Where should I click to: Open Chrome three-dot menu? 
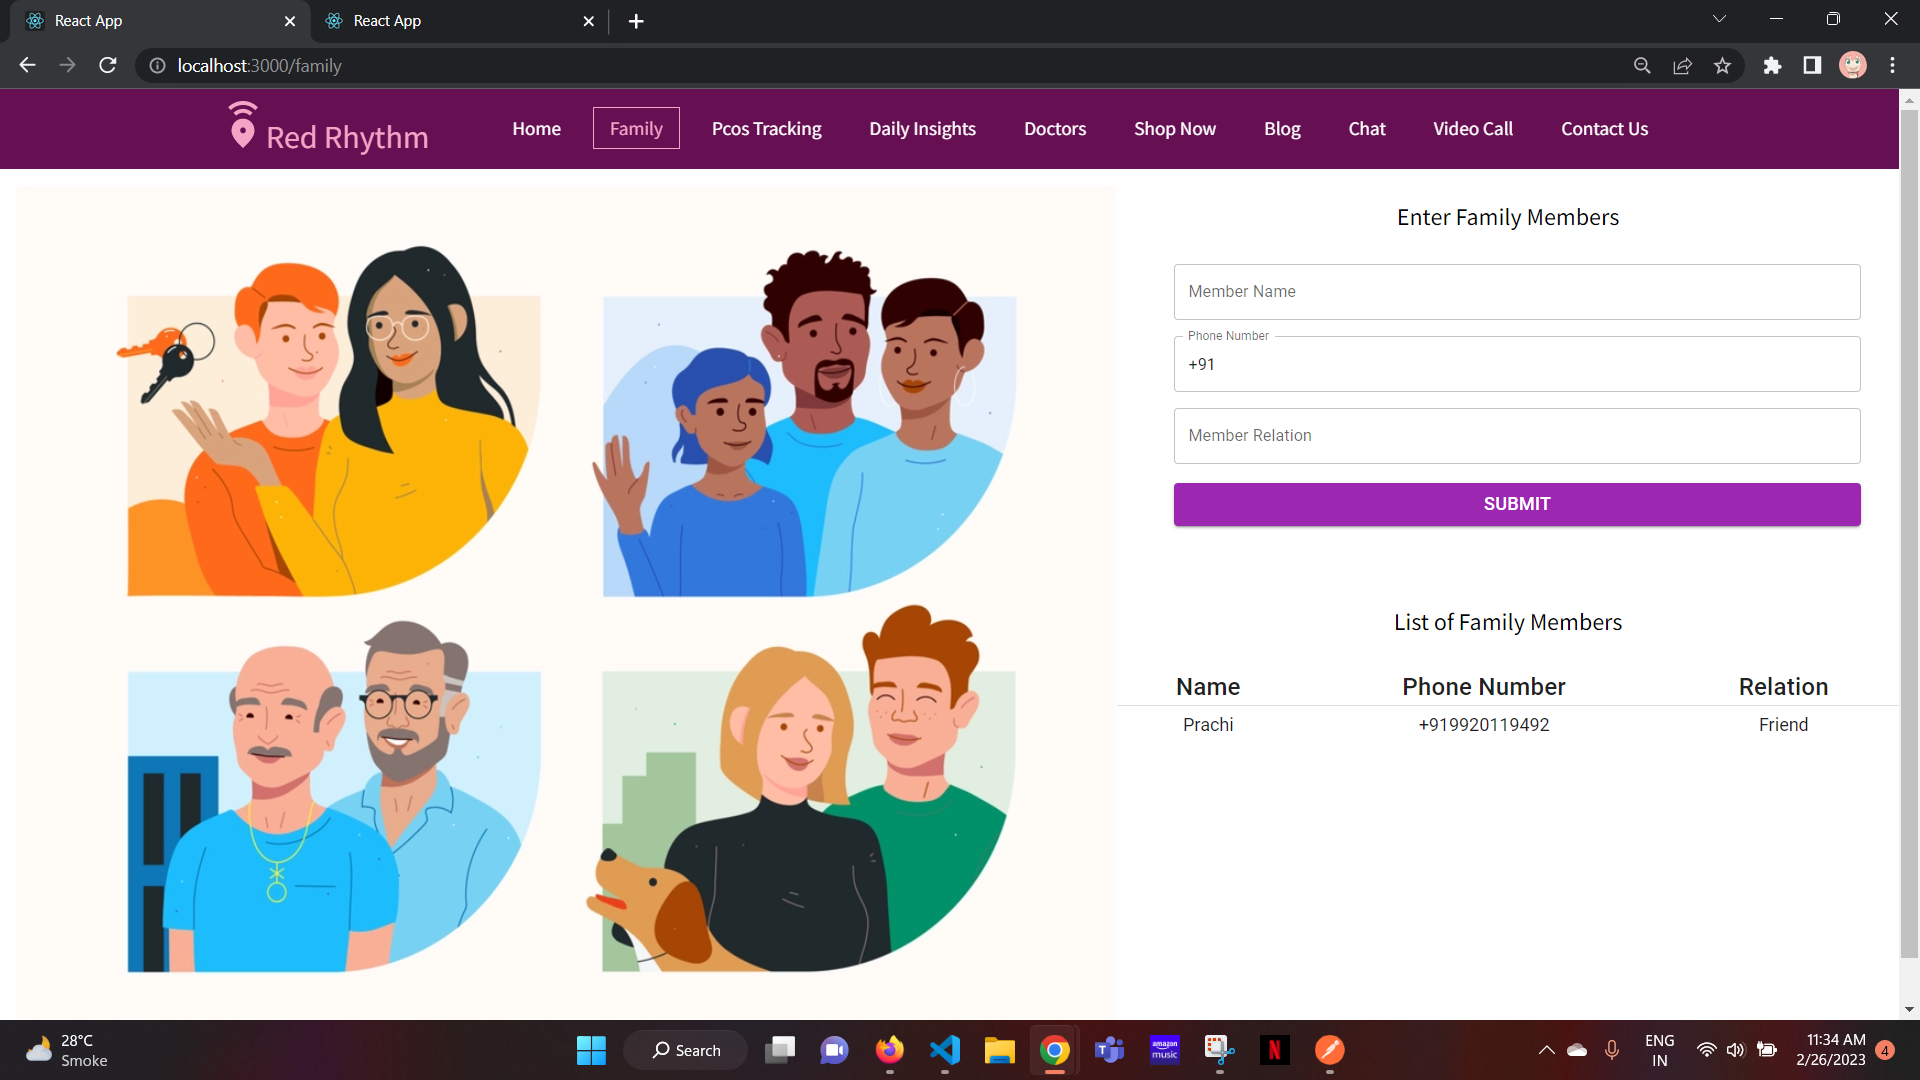pyautogui.click(x=1892, y=66)
